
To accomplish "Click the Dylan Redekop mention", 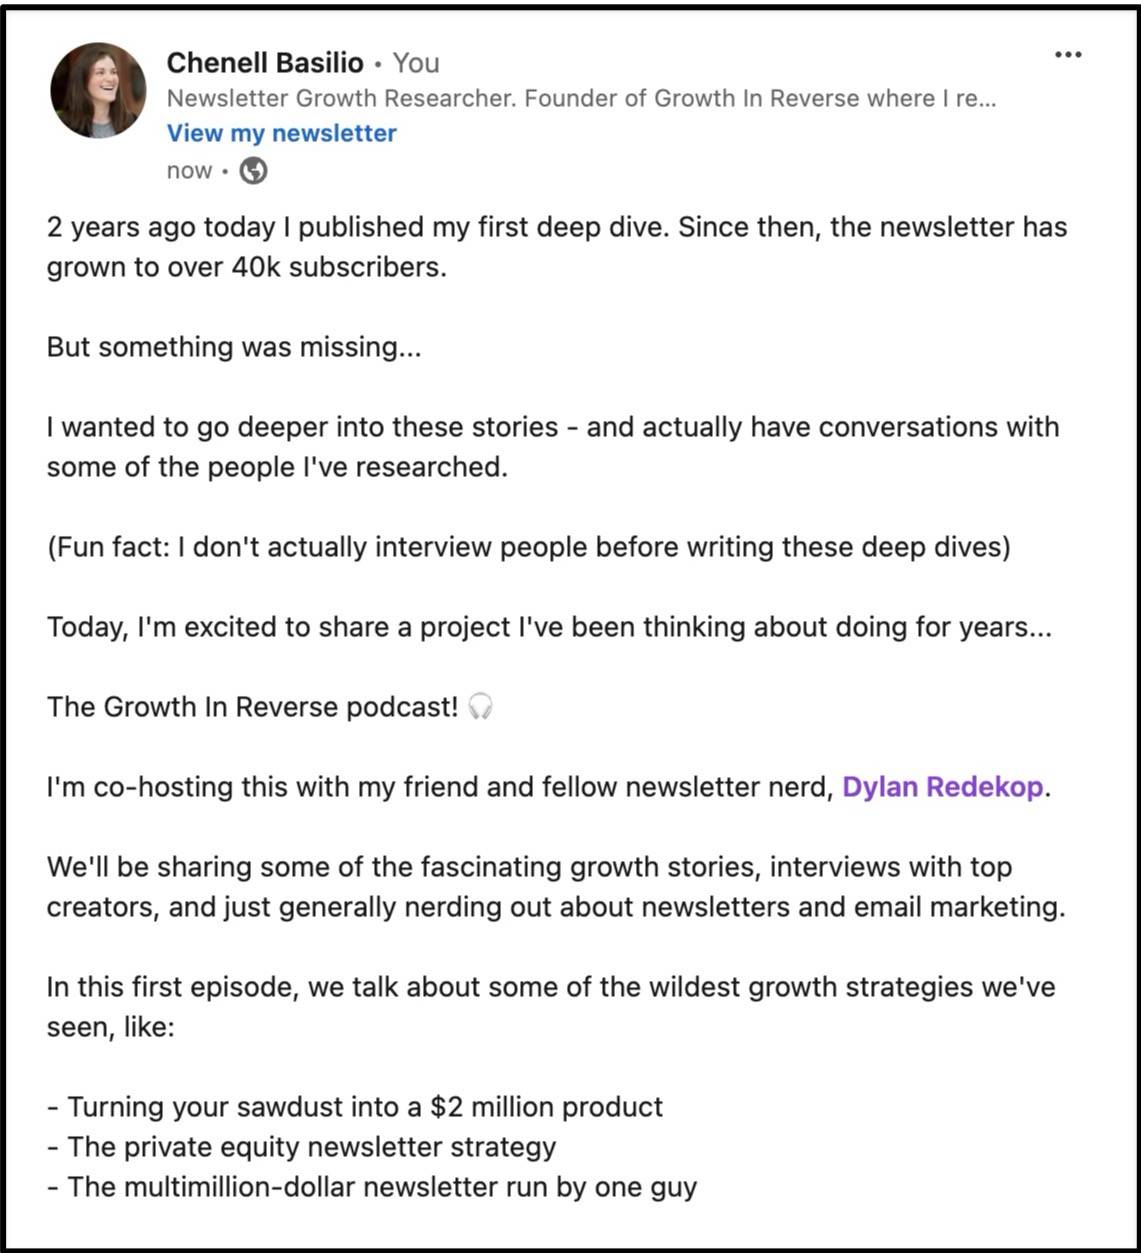I will tap(943, 787).
